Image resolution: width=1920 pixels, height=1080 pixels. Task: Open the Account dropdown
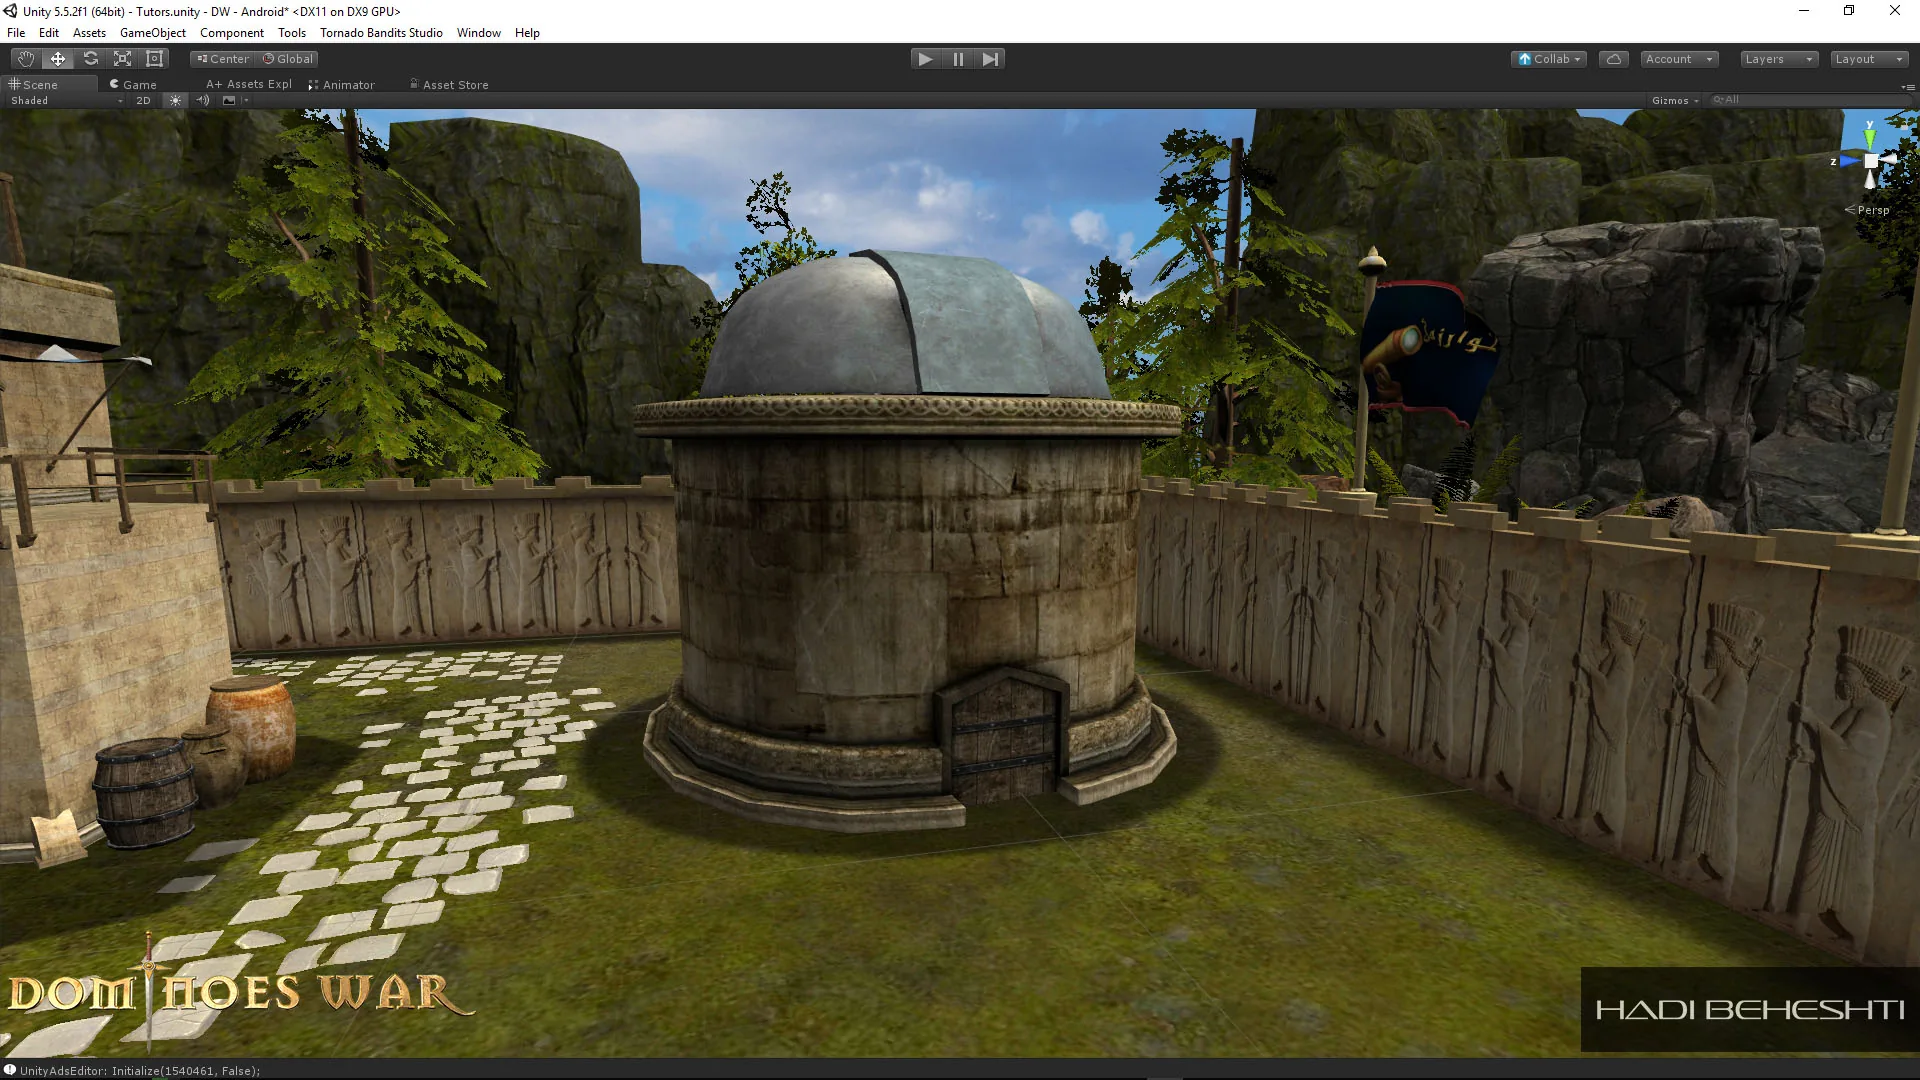(1679, 59)
